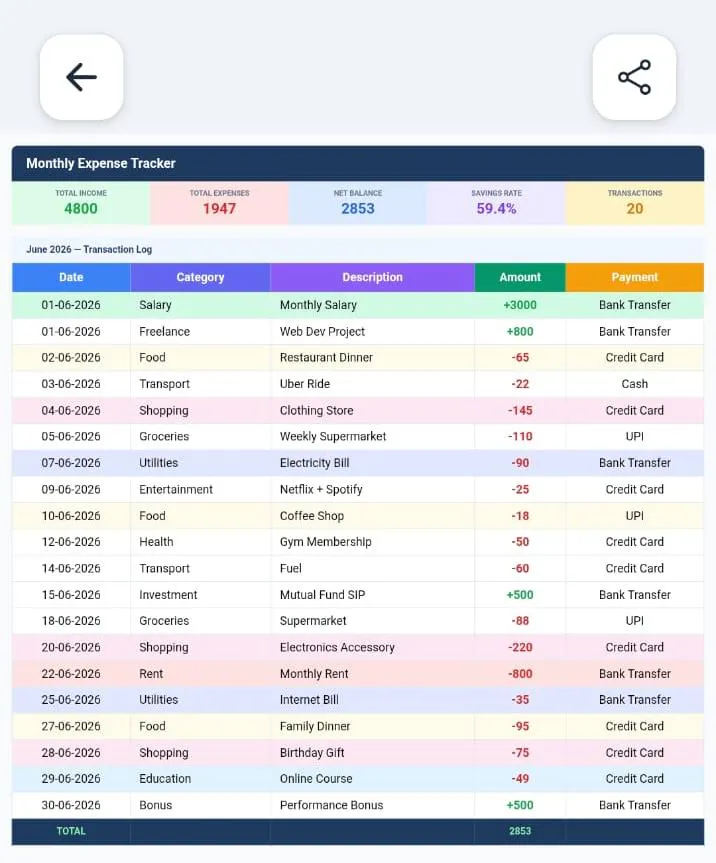This screenshot has height=863, width=716.
Task: Click the Fuel description cell
Action: [373, 569]
